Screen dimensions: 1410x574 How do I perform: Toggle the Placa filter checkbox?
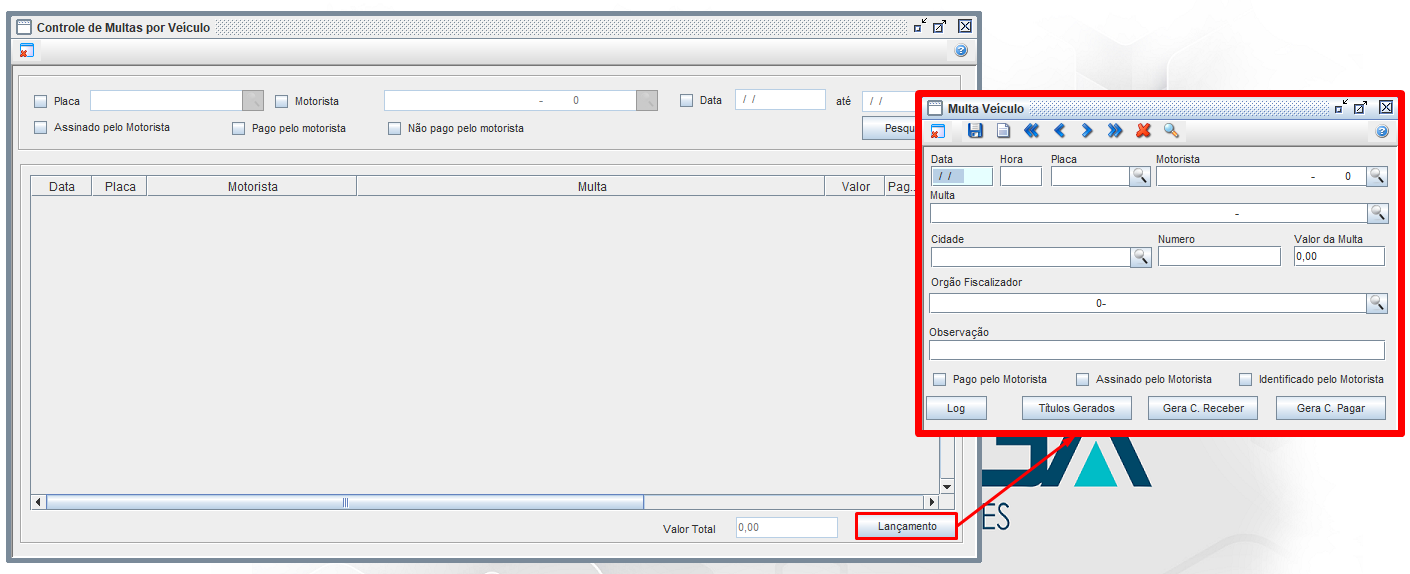click(41, 101)
